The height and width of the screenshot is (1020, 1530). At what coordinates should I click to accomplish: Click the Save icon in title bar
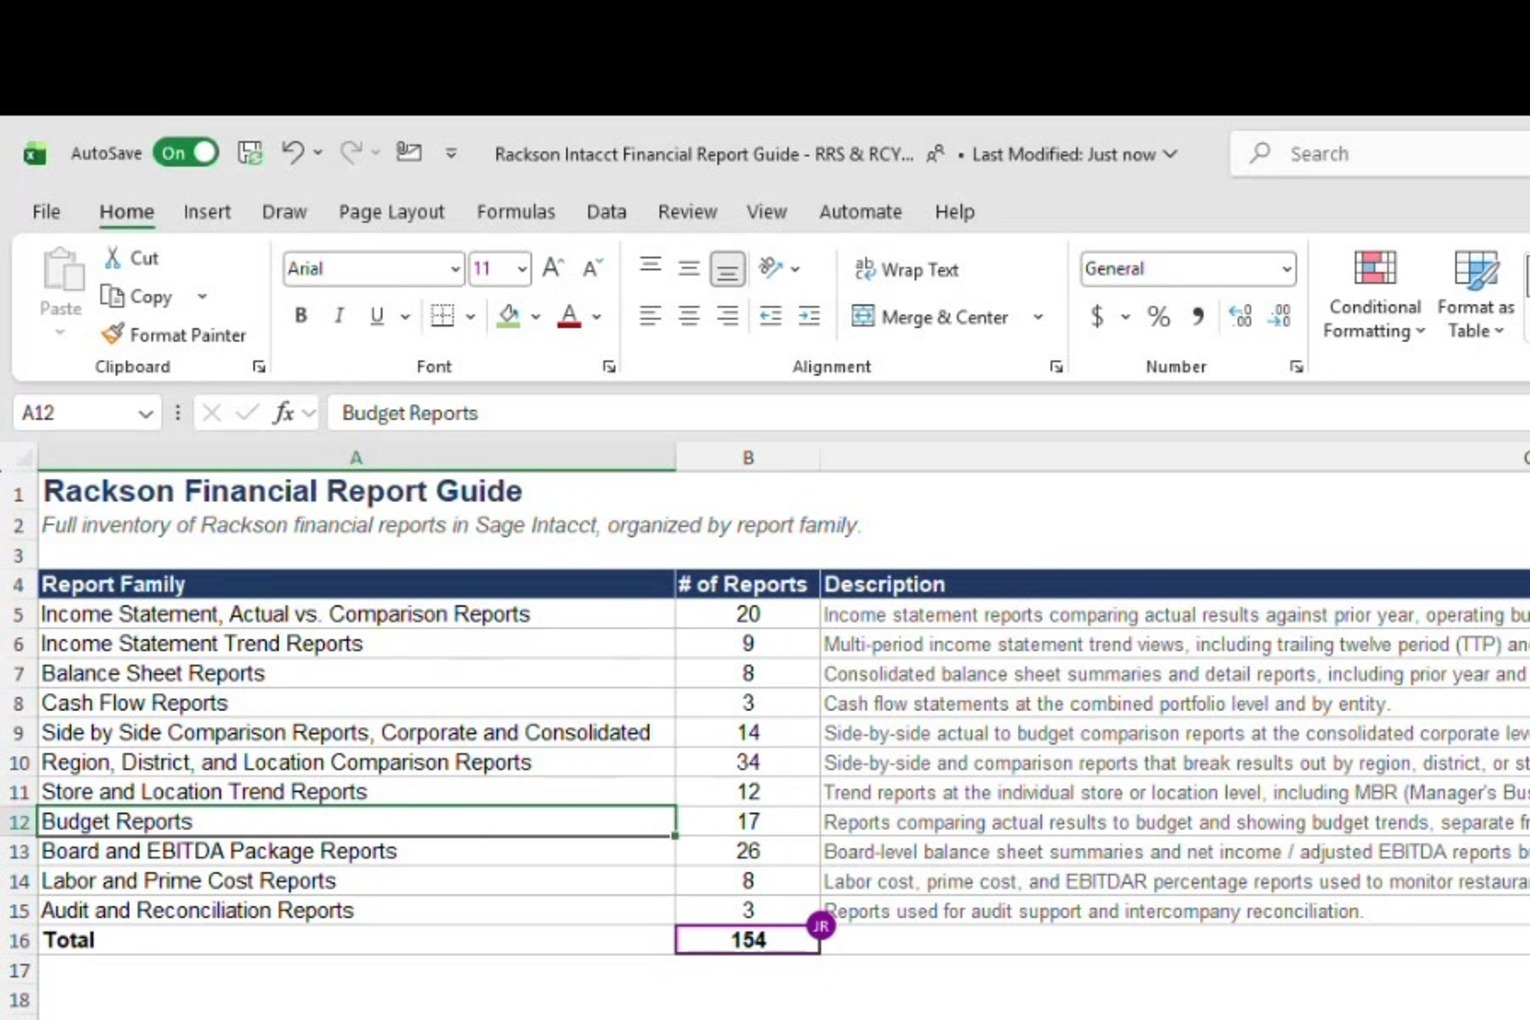(250, 153)
